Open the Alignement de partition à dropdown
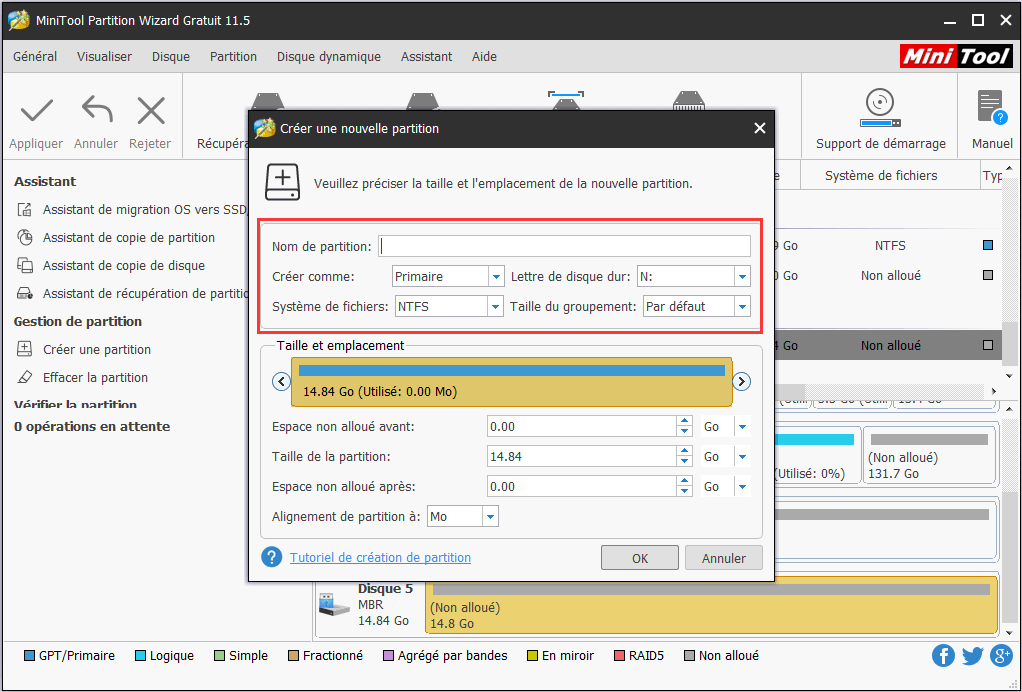This screenshot has height=692, width=1022. 490,517
